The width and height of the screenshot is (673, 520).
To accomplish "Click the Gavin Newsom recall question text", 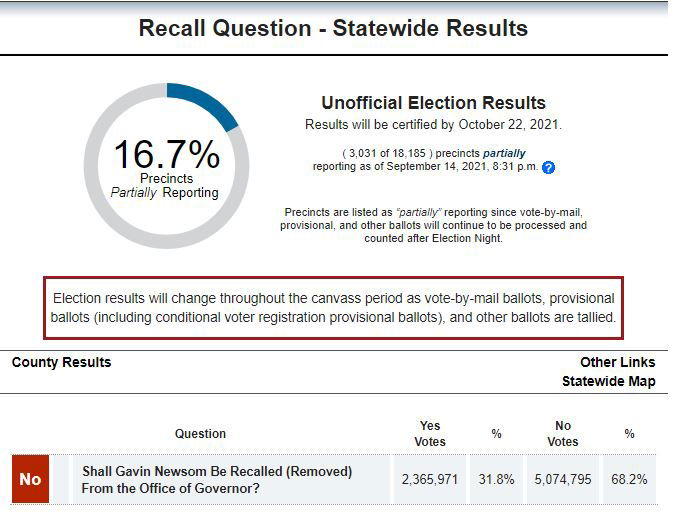I will [217, 479].
